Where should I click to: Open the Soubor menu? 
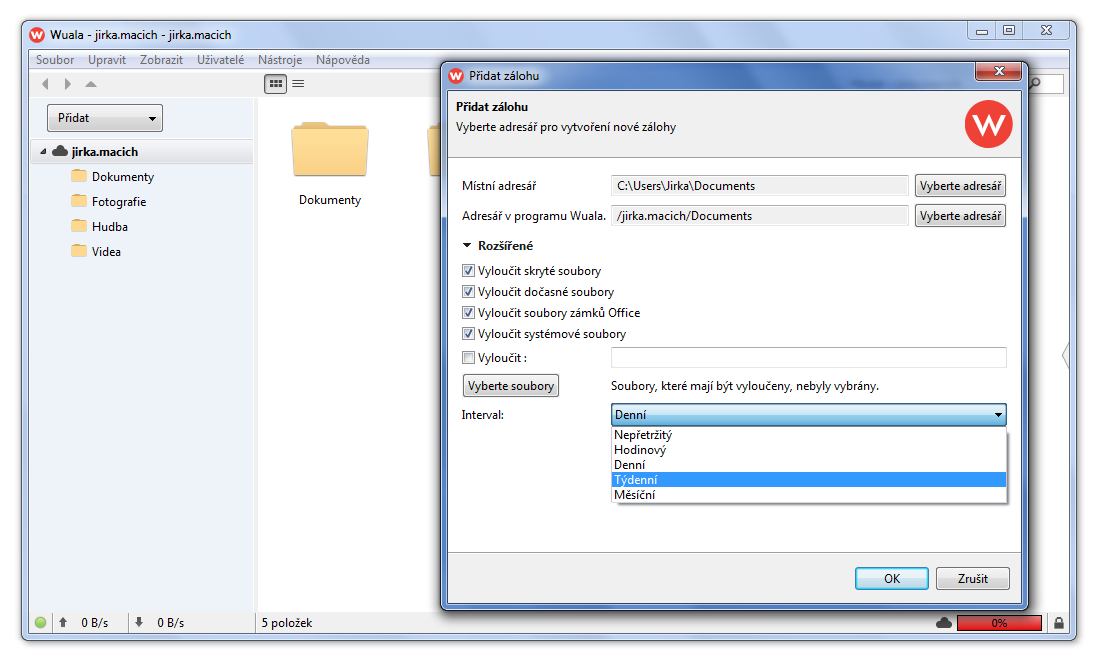pyautogui.click(x=55, y=60)
